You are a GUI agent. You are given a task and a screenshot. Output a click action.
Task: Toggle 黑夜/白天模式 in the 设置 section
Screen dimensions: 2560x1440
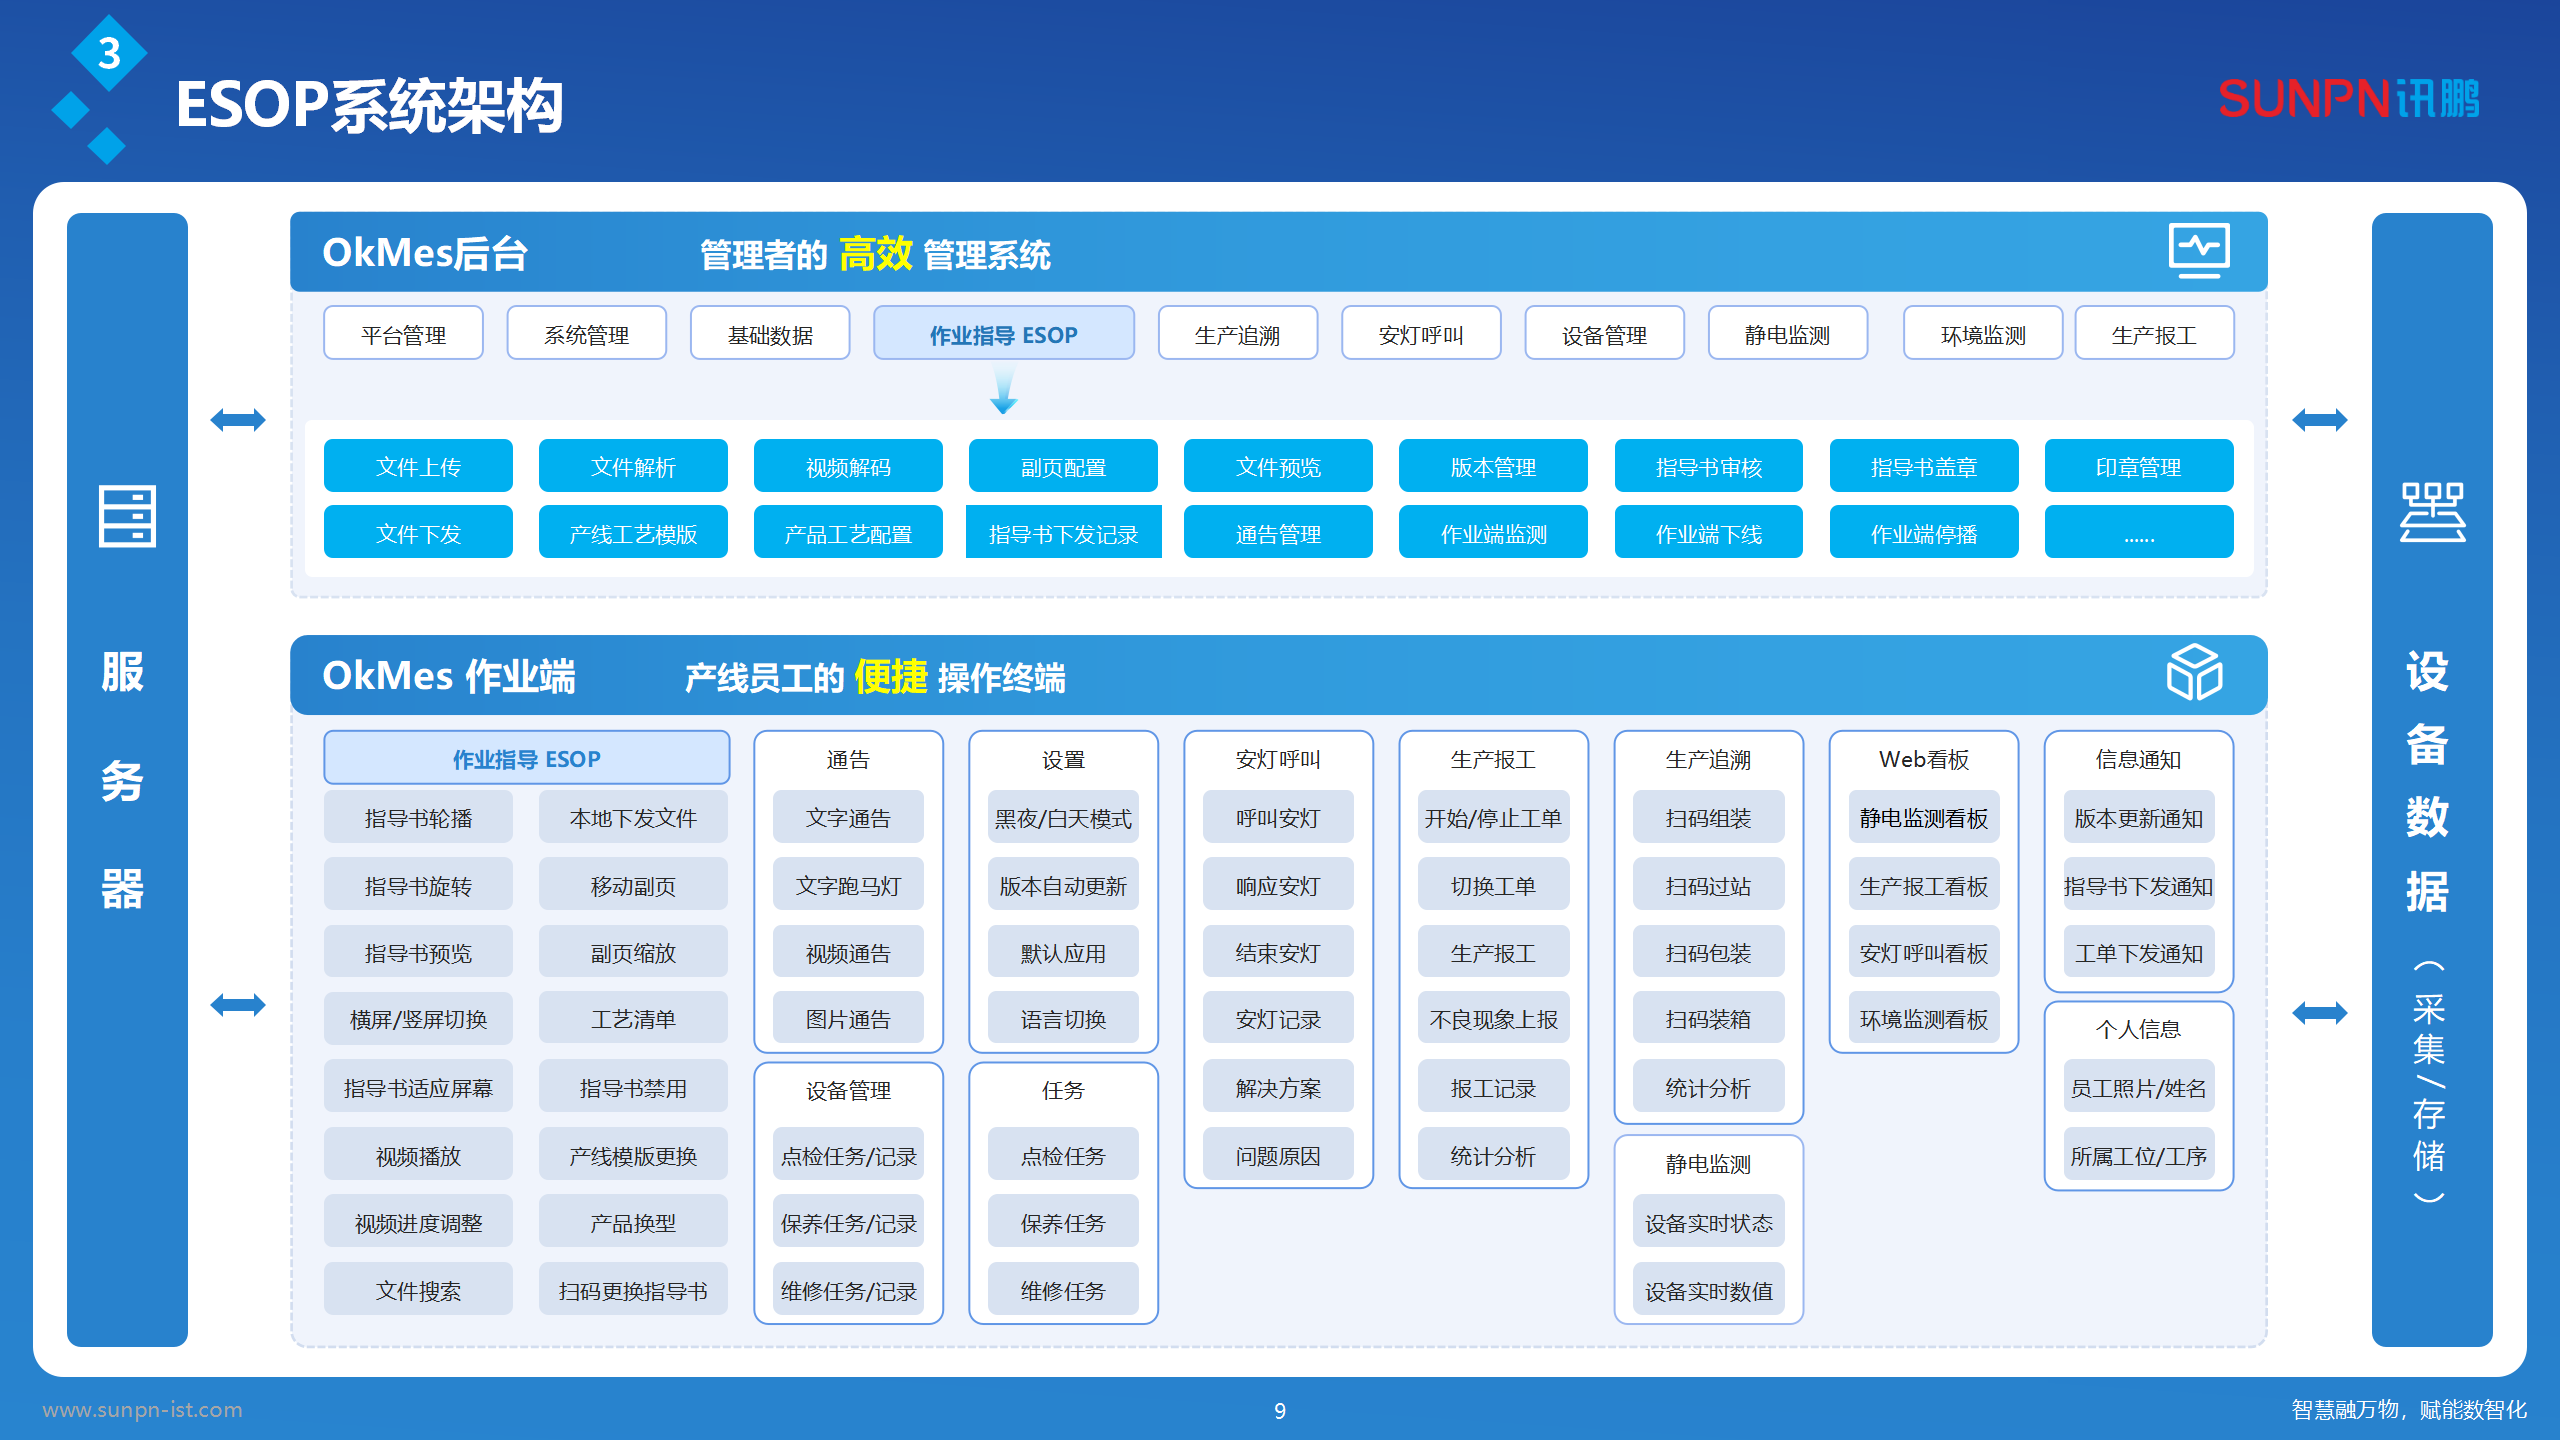1061,817
